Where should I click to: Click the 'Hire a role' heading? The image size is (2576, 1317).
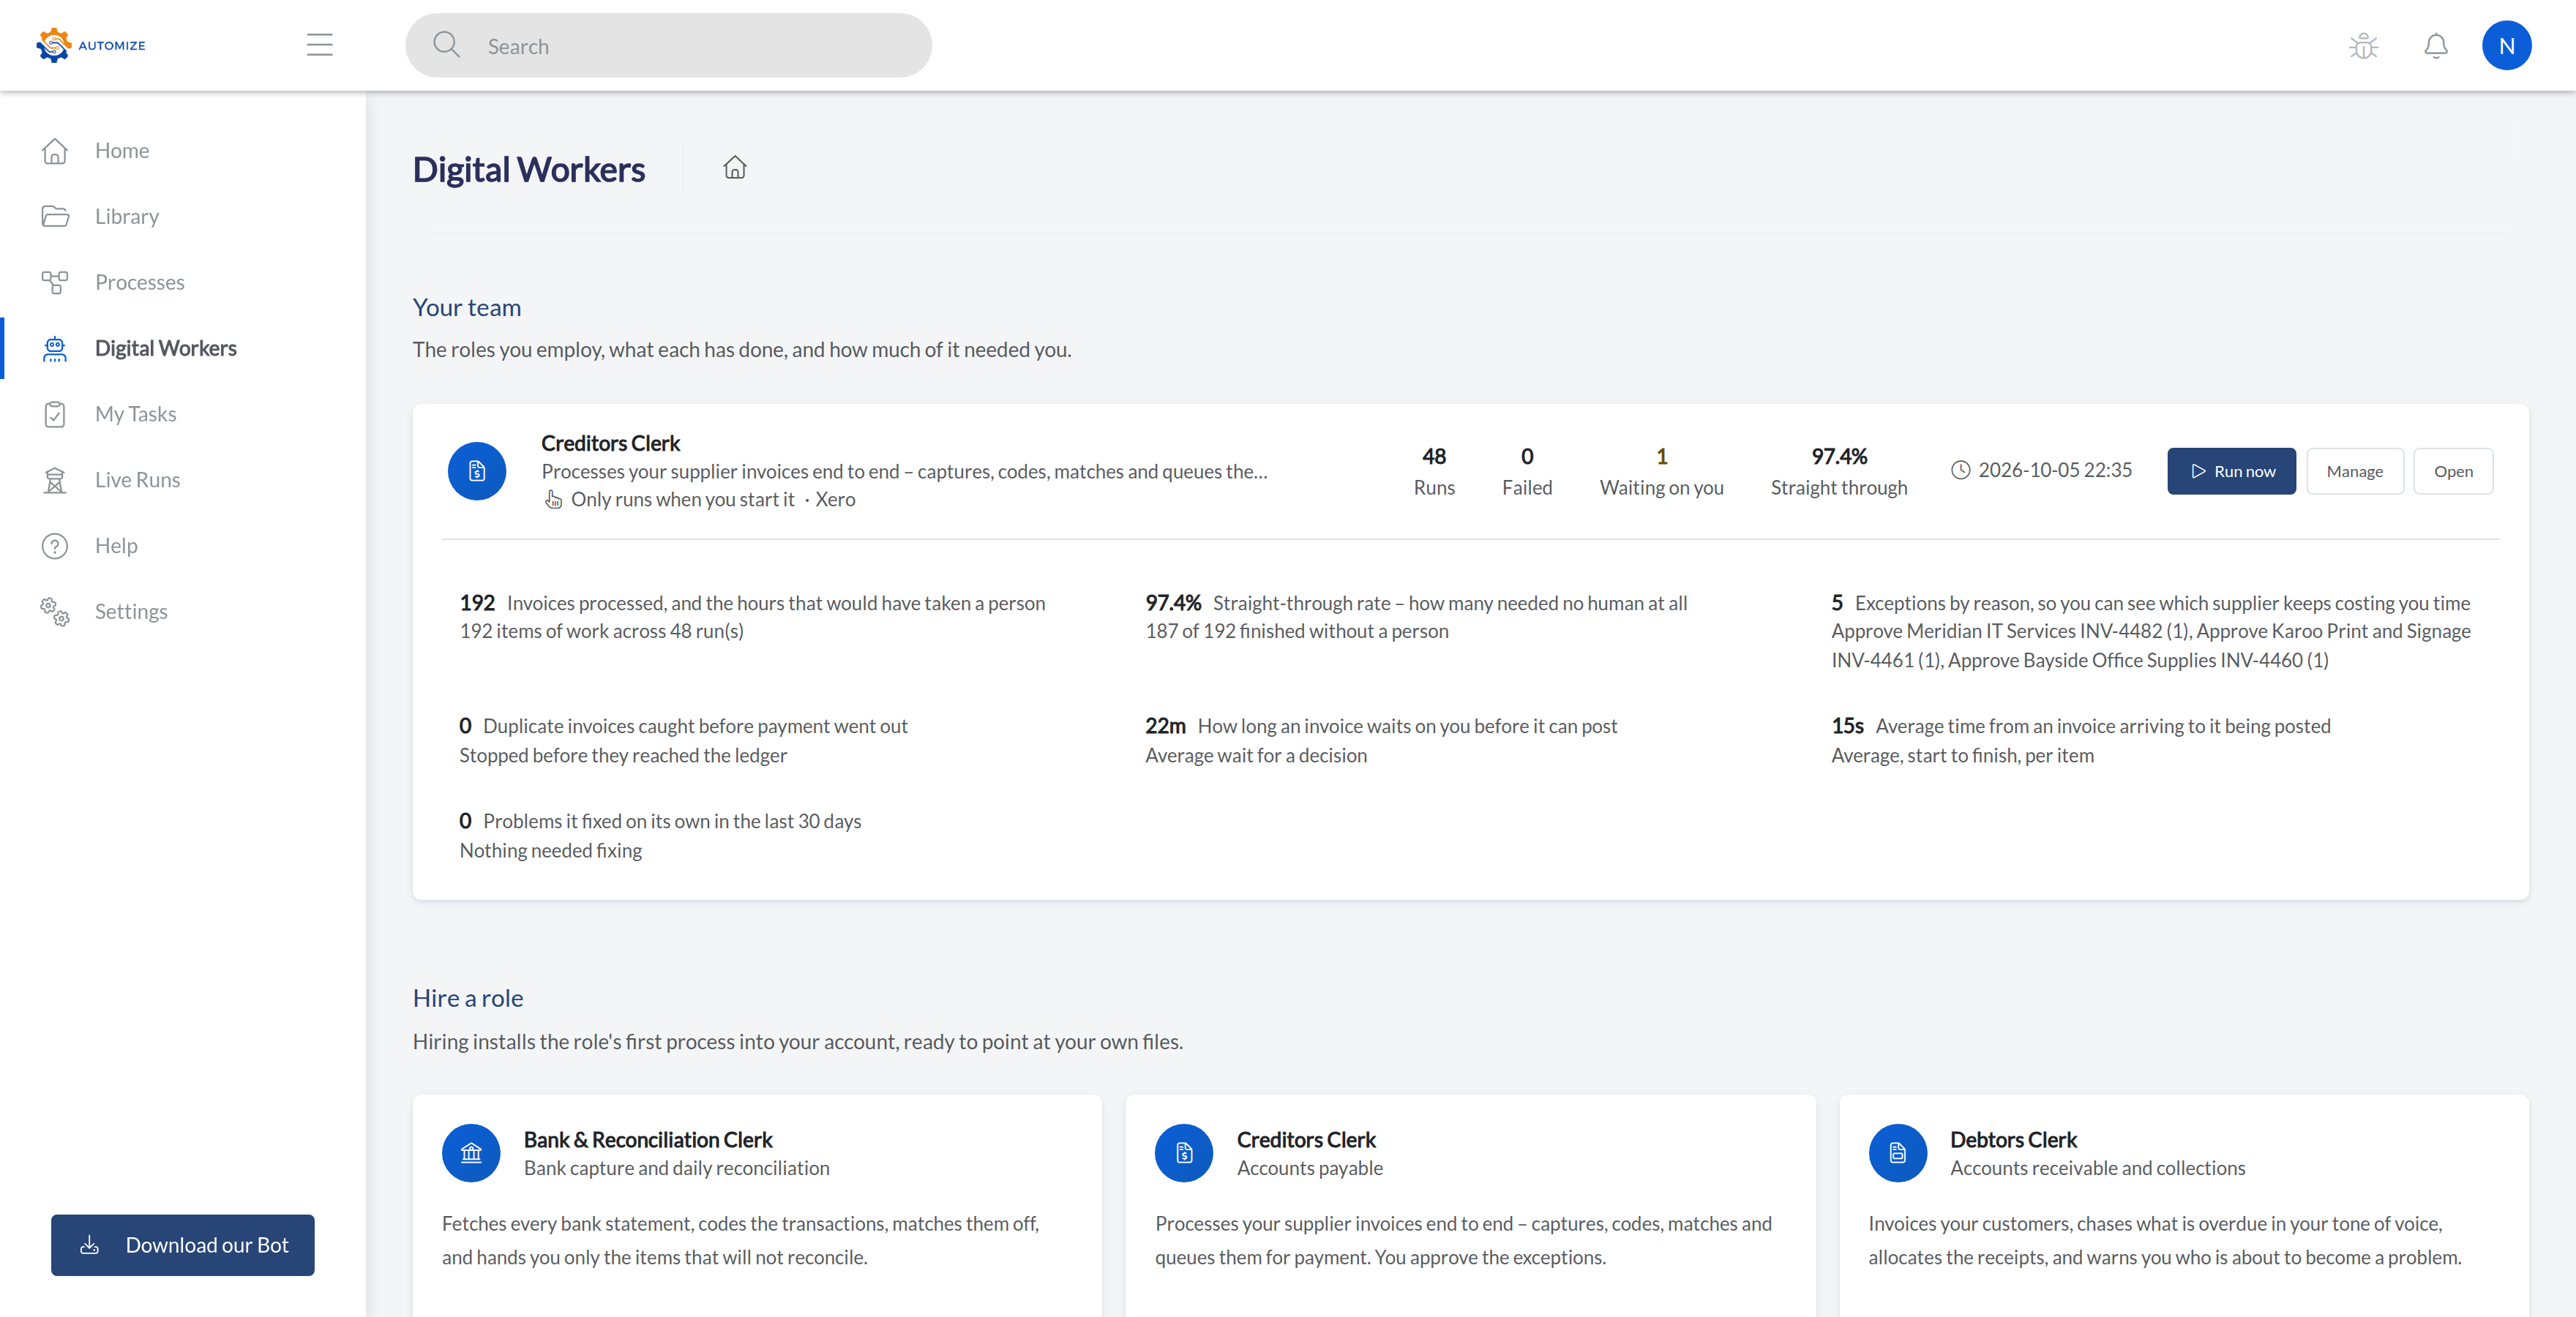coord(468,998)
